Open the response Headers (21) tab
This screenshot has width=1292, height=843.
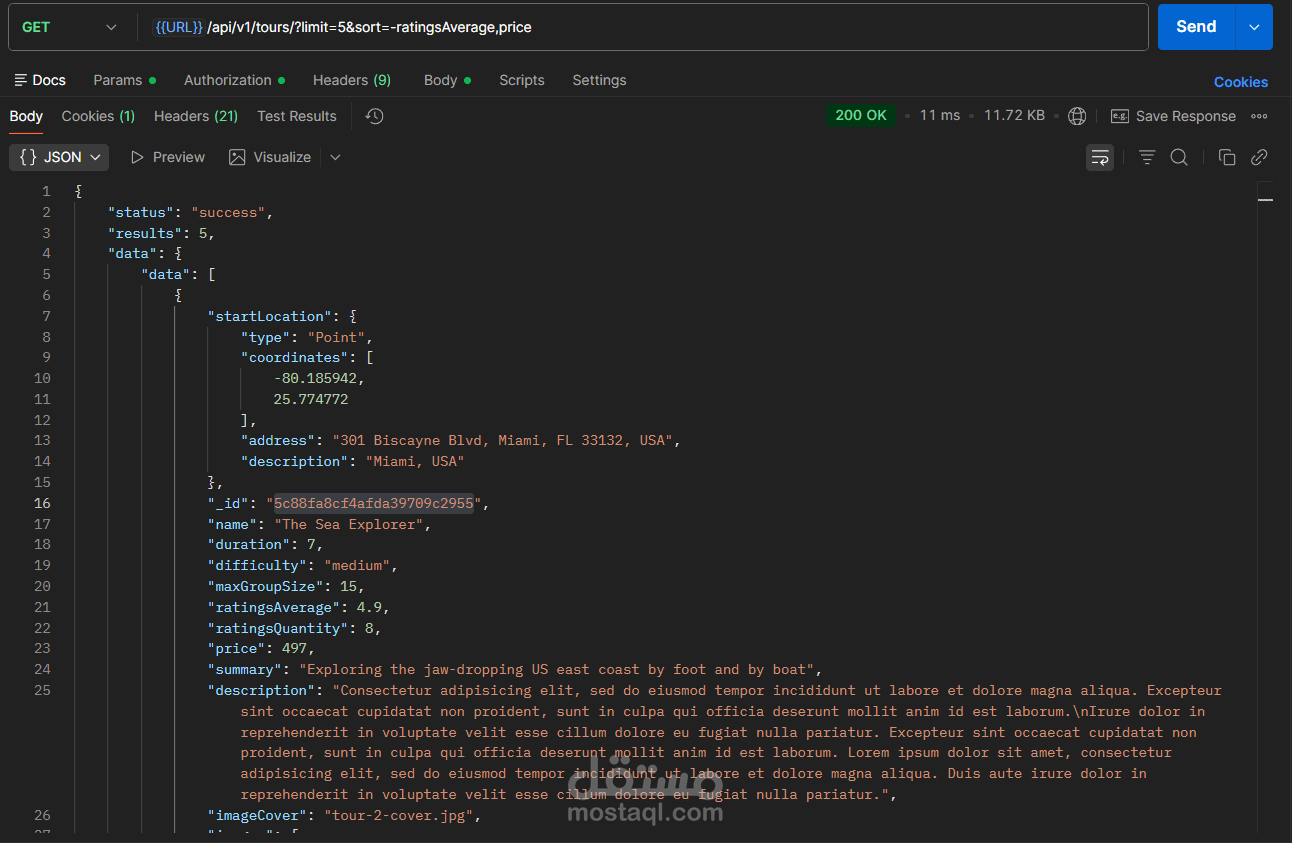196,116
